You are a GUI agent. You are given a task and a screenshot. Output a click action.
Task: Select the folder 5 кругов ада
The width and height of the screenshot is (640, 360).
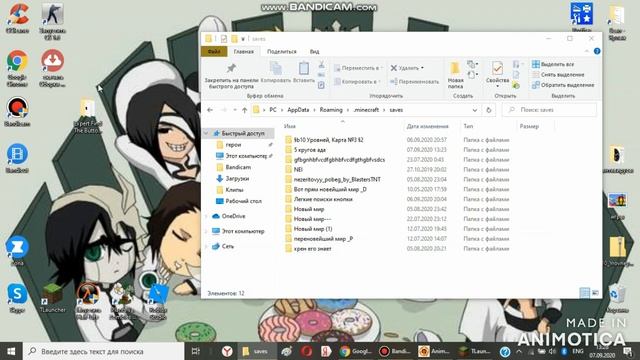[309, 150]
